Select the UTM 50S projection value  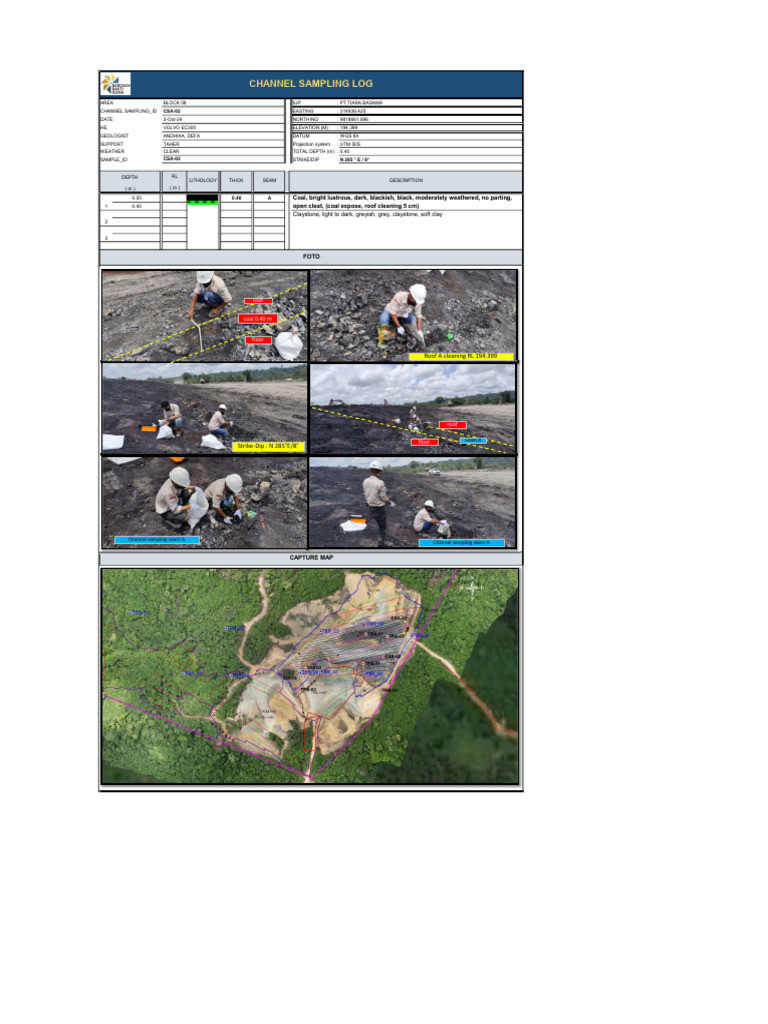(350, 144)
